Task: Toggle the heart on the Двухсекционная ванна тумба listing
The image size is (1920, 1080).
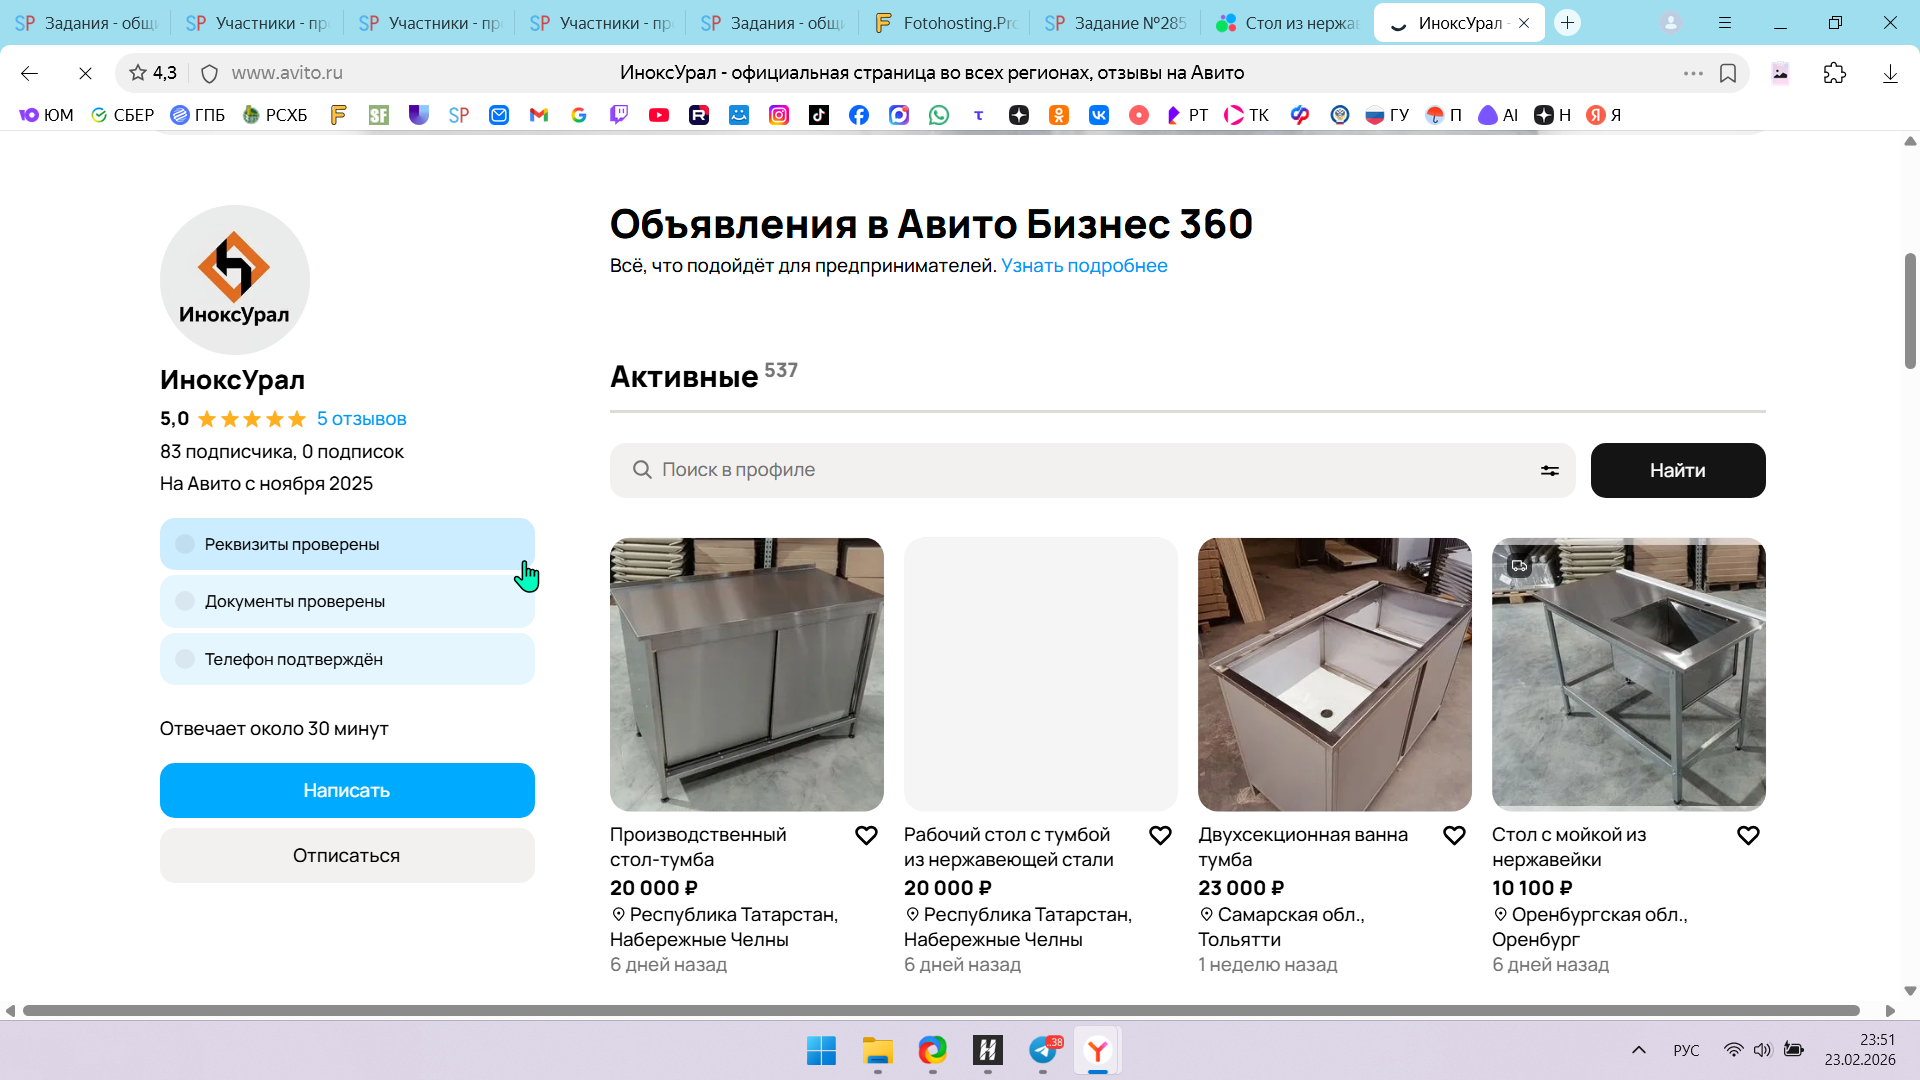Action: click(x=1454, y=835)
